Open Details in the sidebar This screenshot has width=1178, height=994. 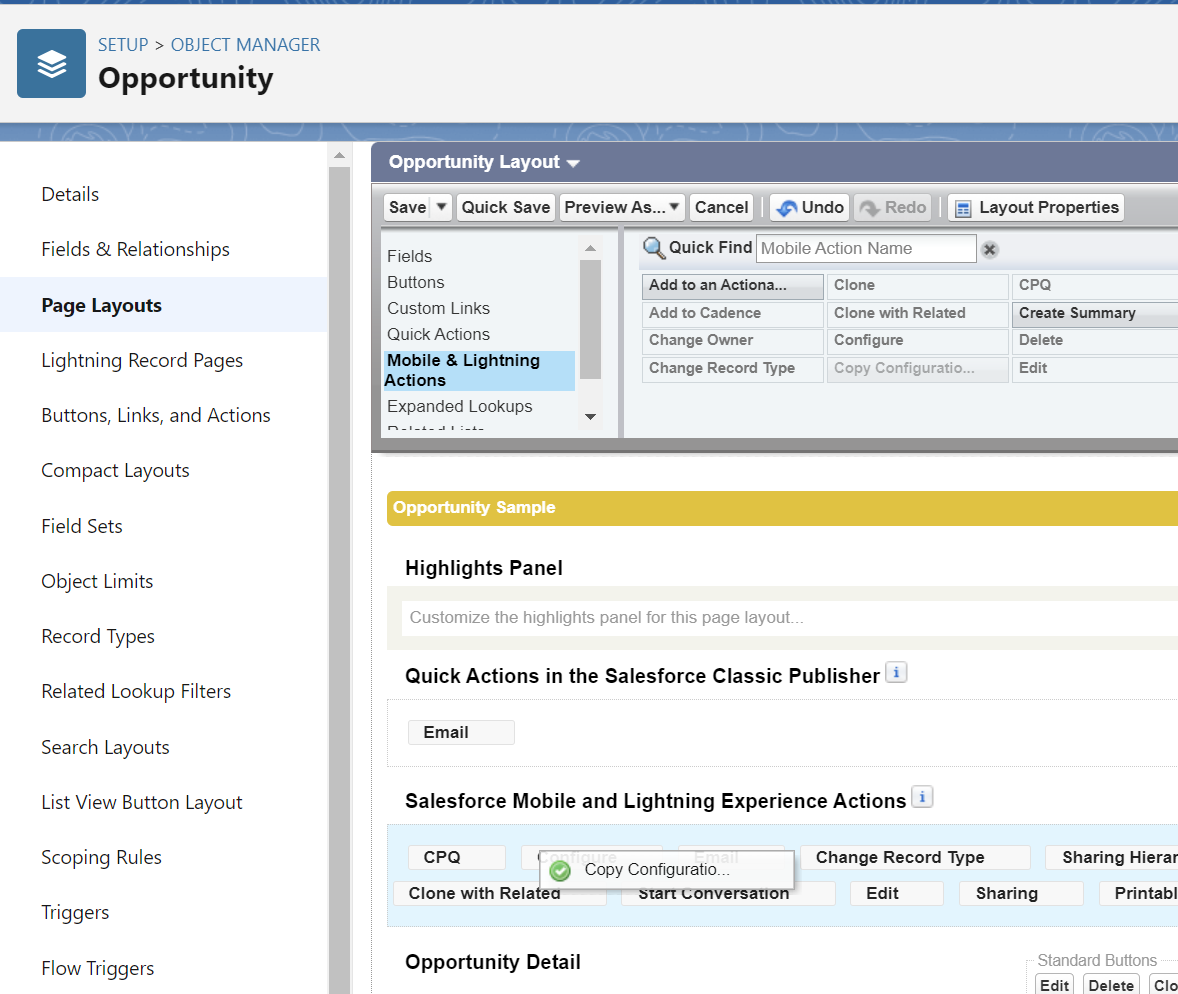click(x=70, y=195)
